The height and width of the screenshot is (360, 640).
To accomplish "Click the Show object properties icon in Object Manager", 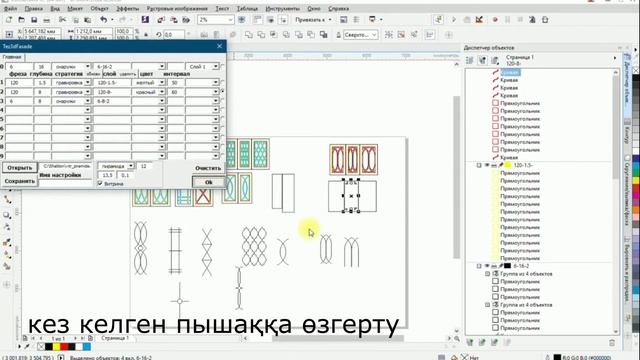I will click(x=470, y=60).
